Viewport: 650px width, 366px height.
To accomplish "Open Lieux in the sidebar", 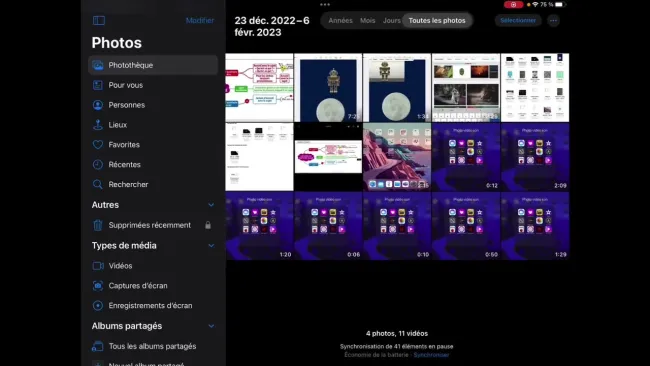I will (153, 125).
